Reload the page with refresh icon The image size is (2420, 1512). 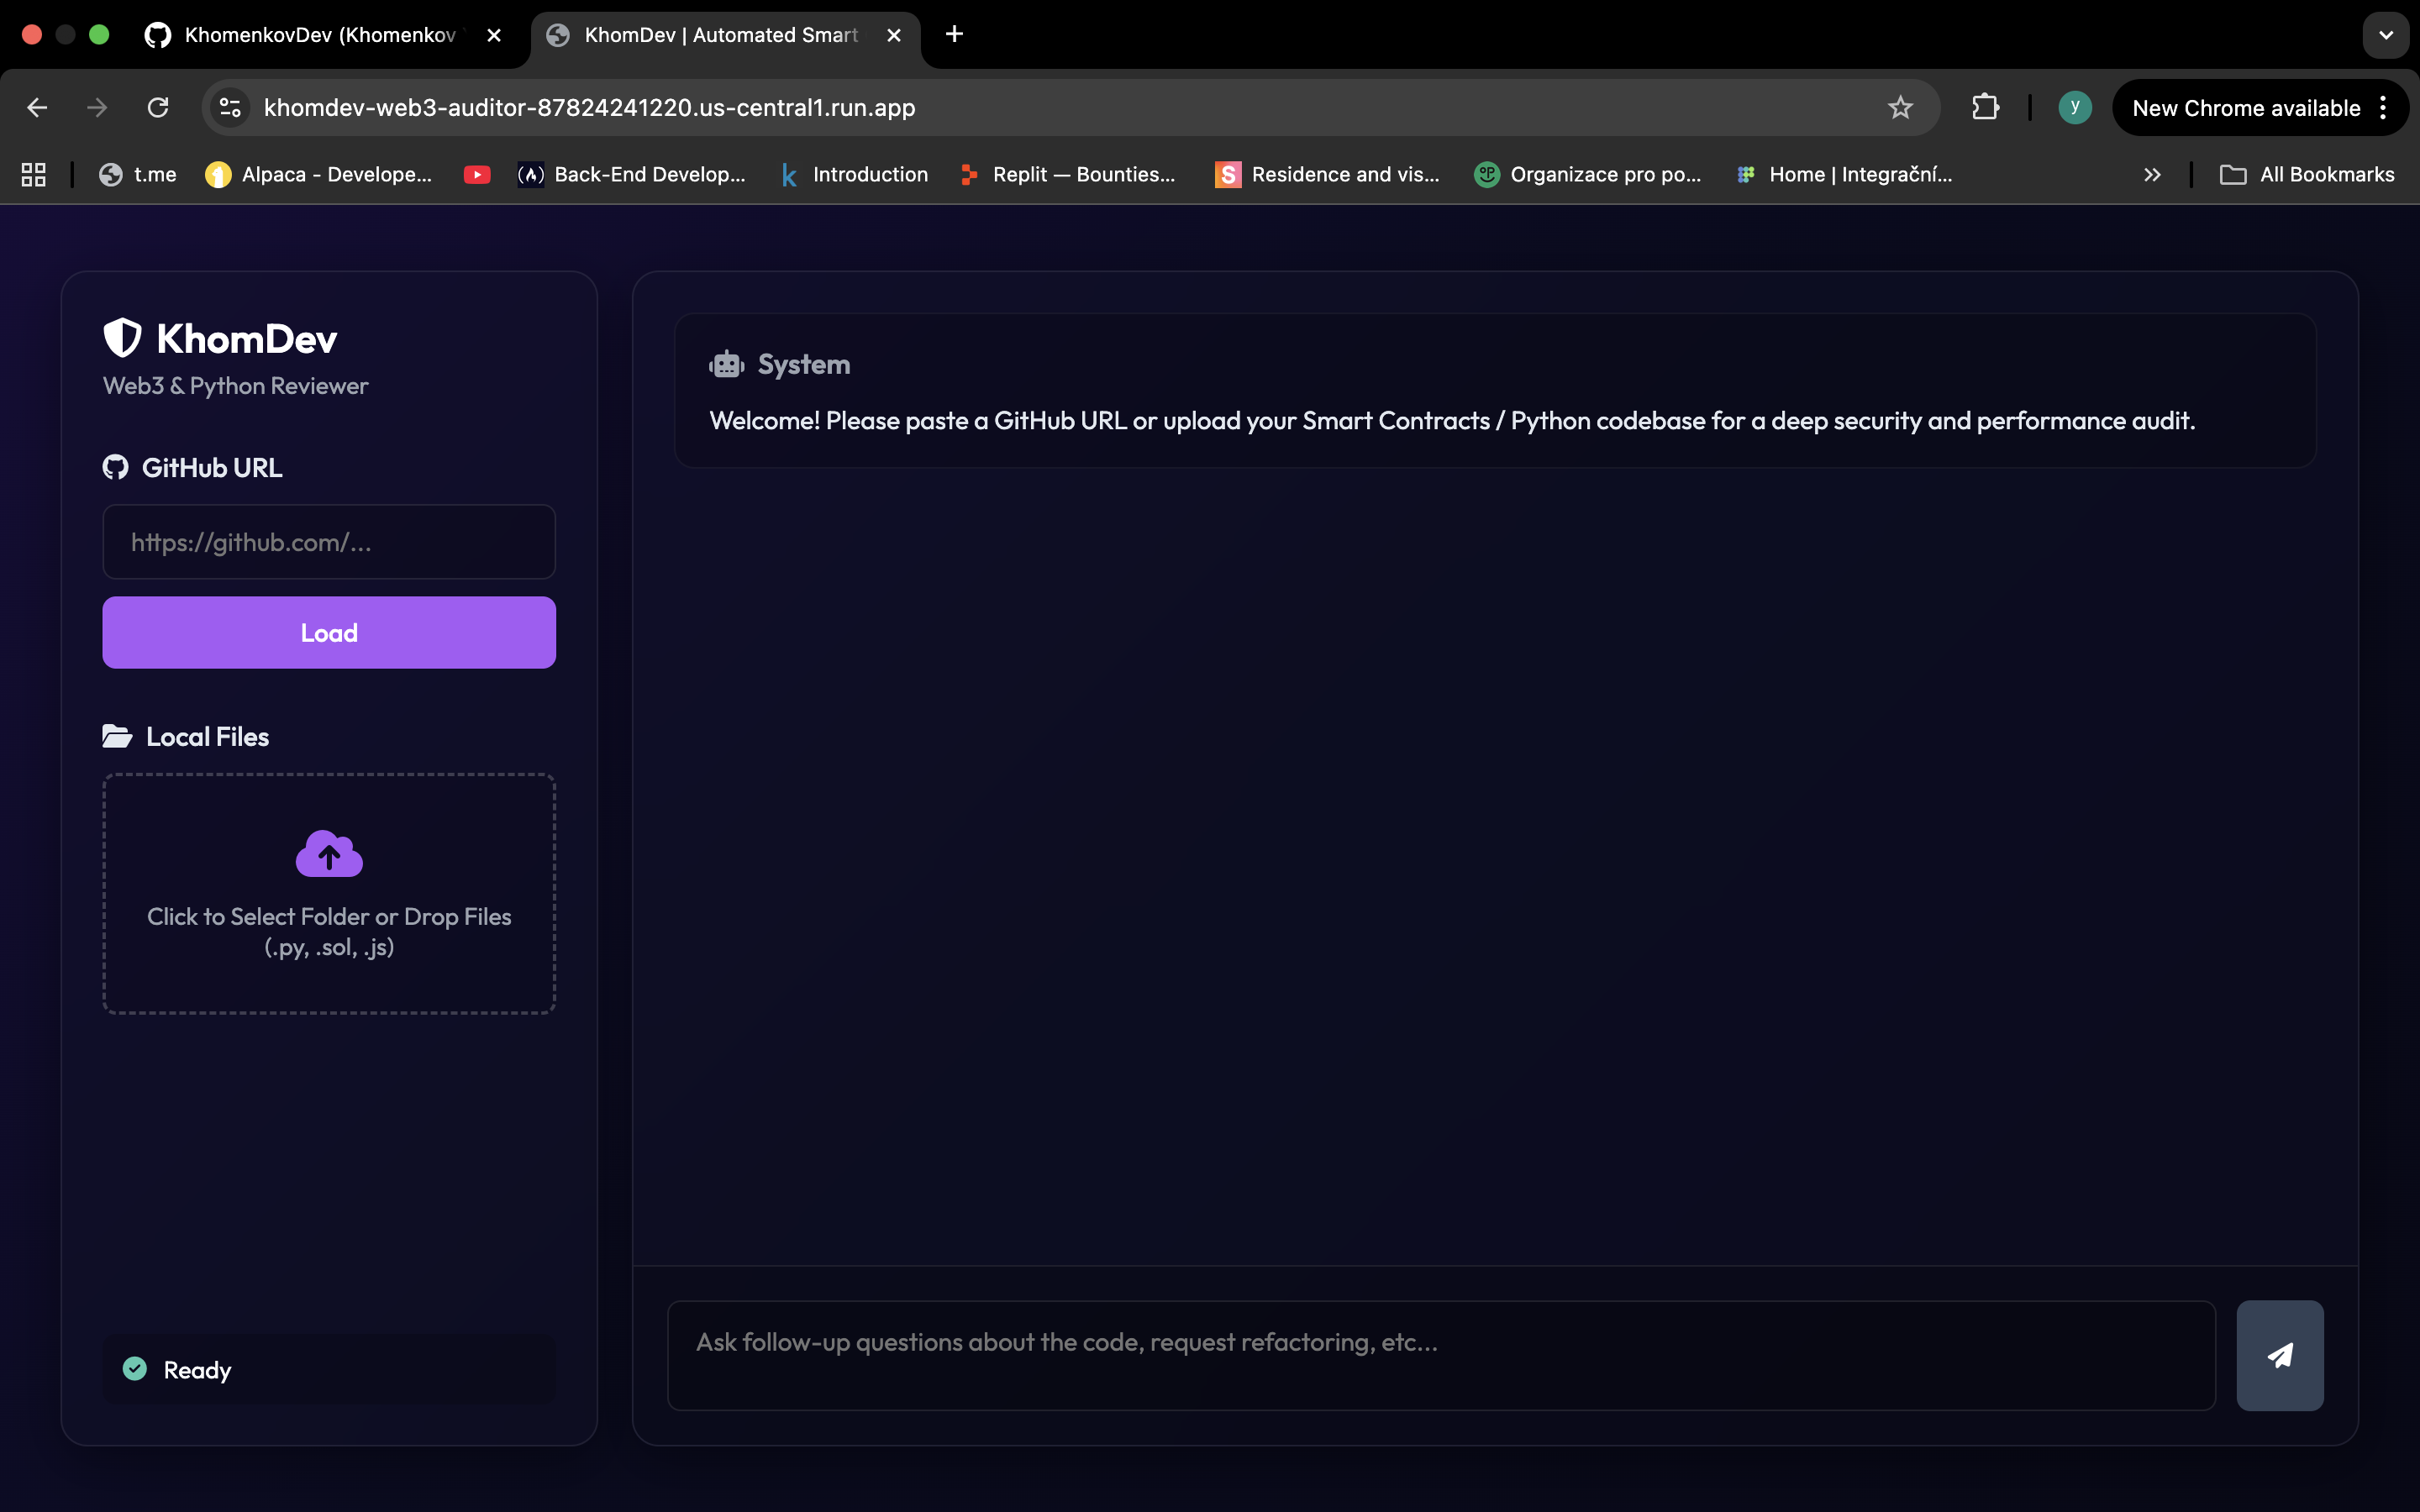pyautogui.click(x=158, y=107)
